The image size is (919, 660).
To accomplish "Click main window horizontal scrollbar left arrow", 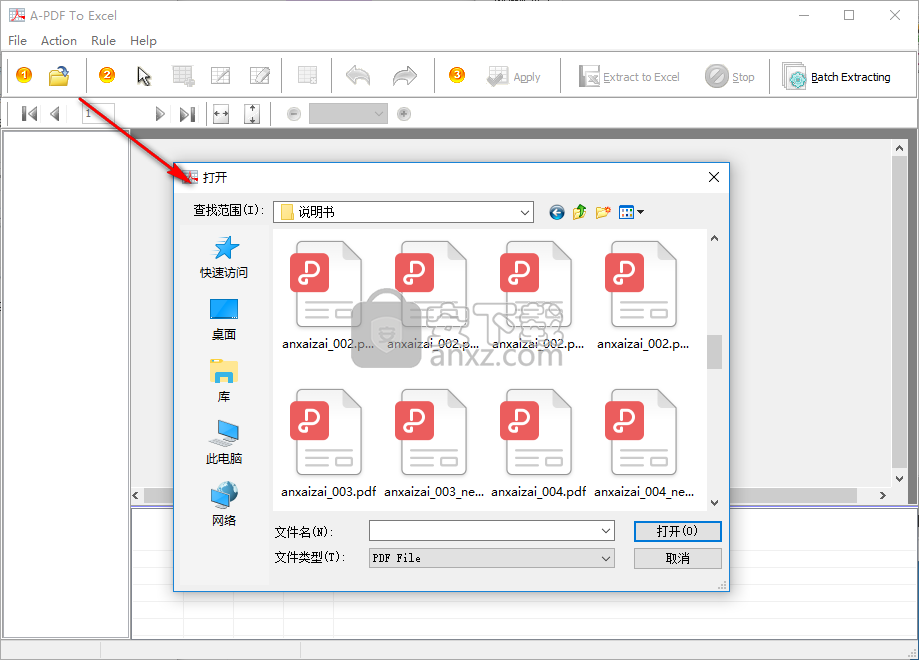I will click(x=135, y=495).
